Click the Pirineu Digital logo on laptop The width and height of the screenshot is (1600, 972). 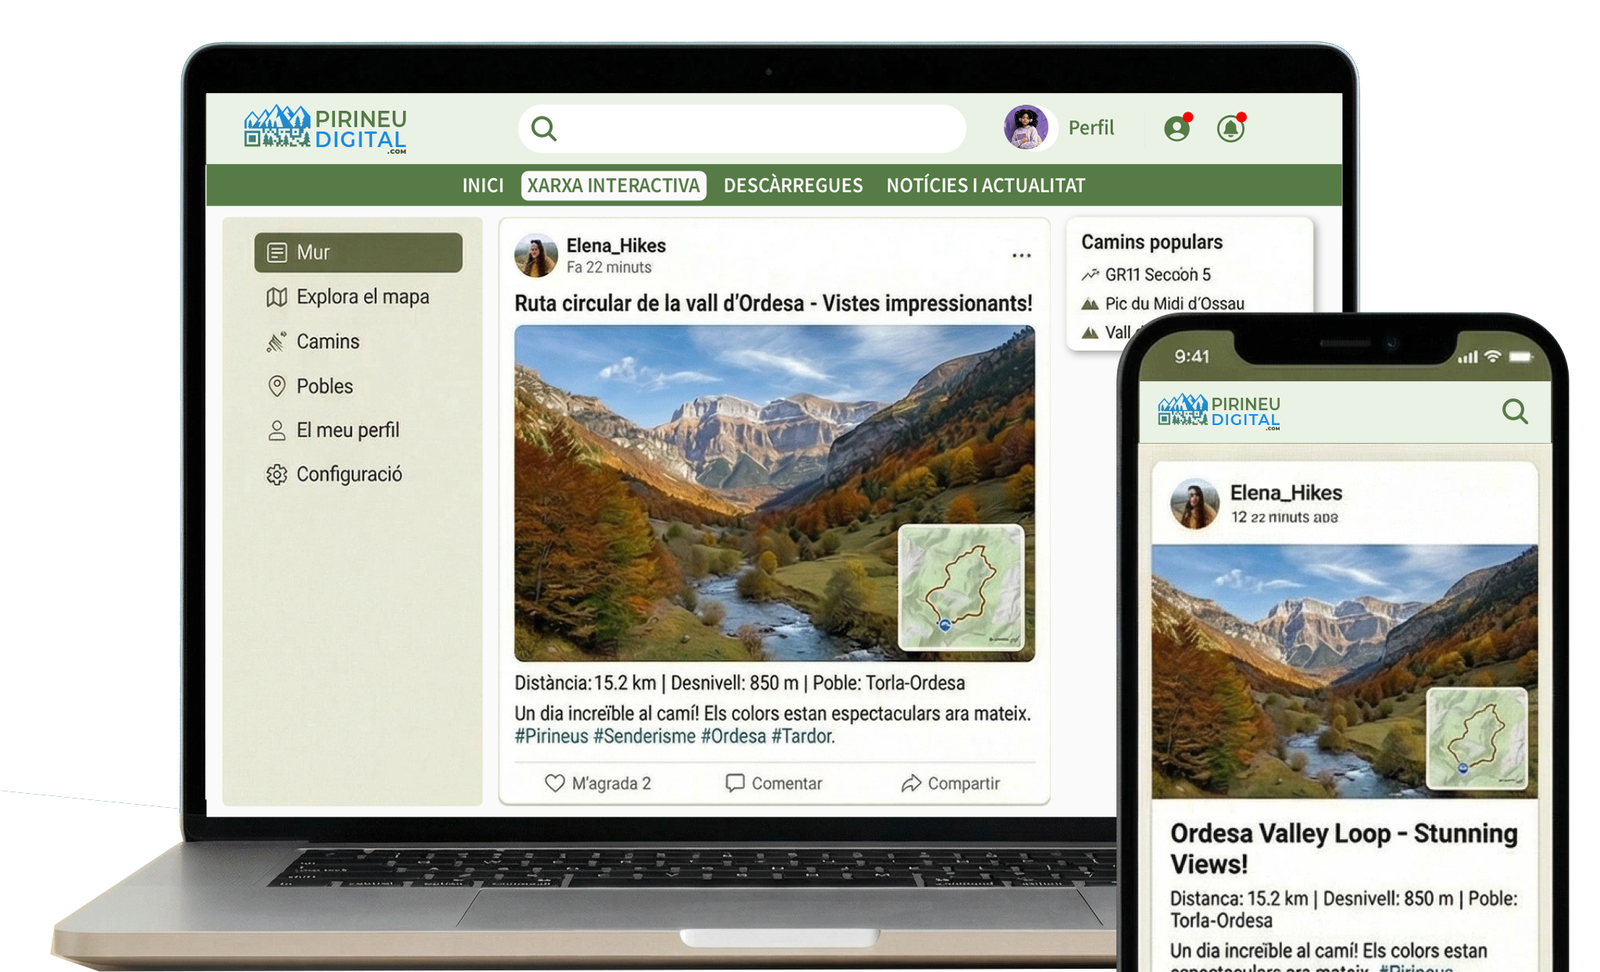[x=326, y=130]
